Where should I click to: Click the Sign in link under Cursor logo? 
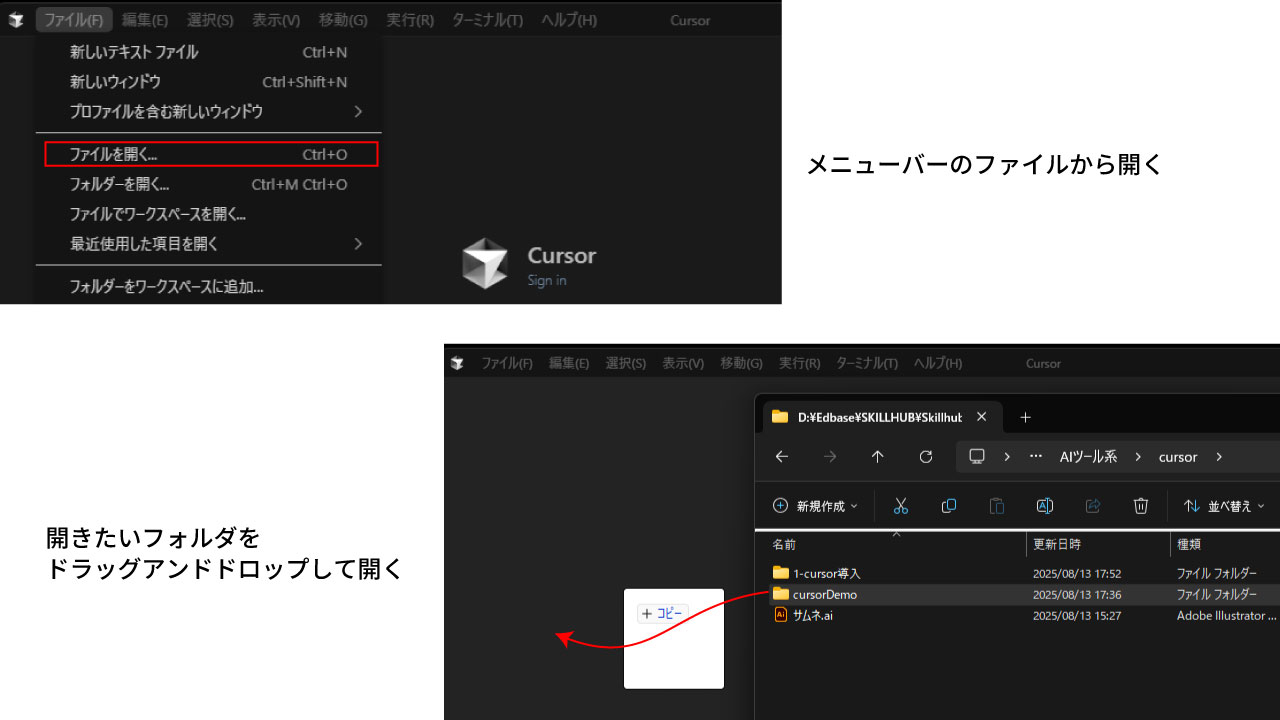(547, 280)
